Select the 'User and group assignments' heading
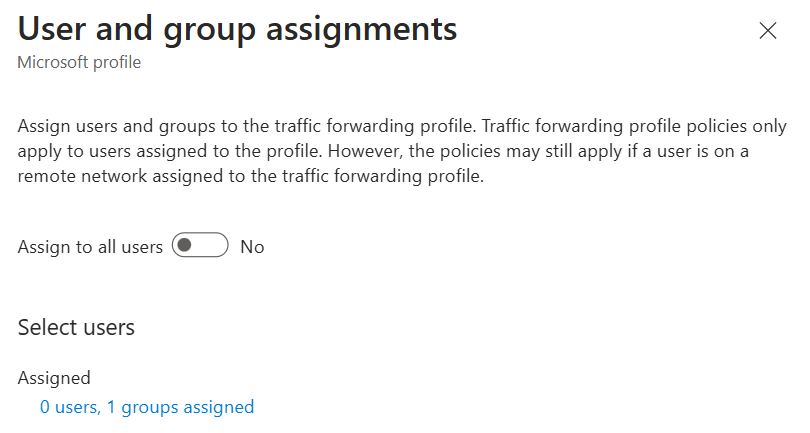Screen dimensions: 810x433 (x=237, y=29)
